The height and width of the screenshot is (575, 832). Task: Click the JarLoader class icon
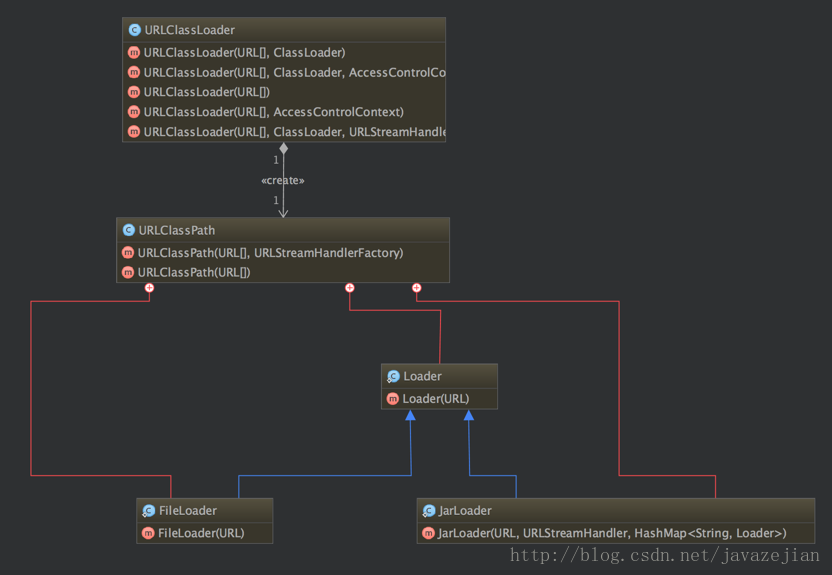click(x=428, y=511)
